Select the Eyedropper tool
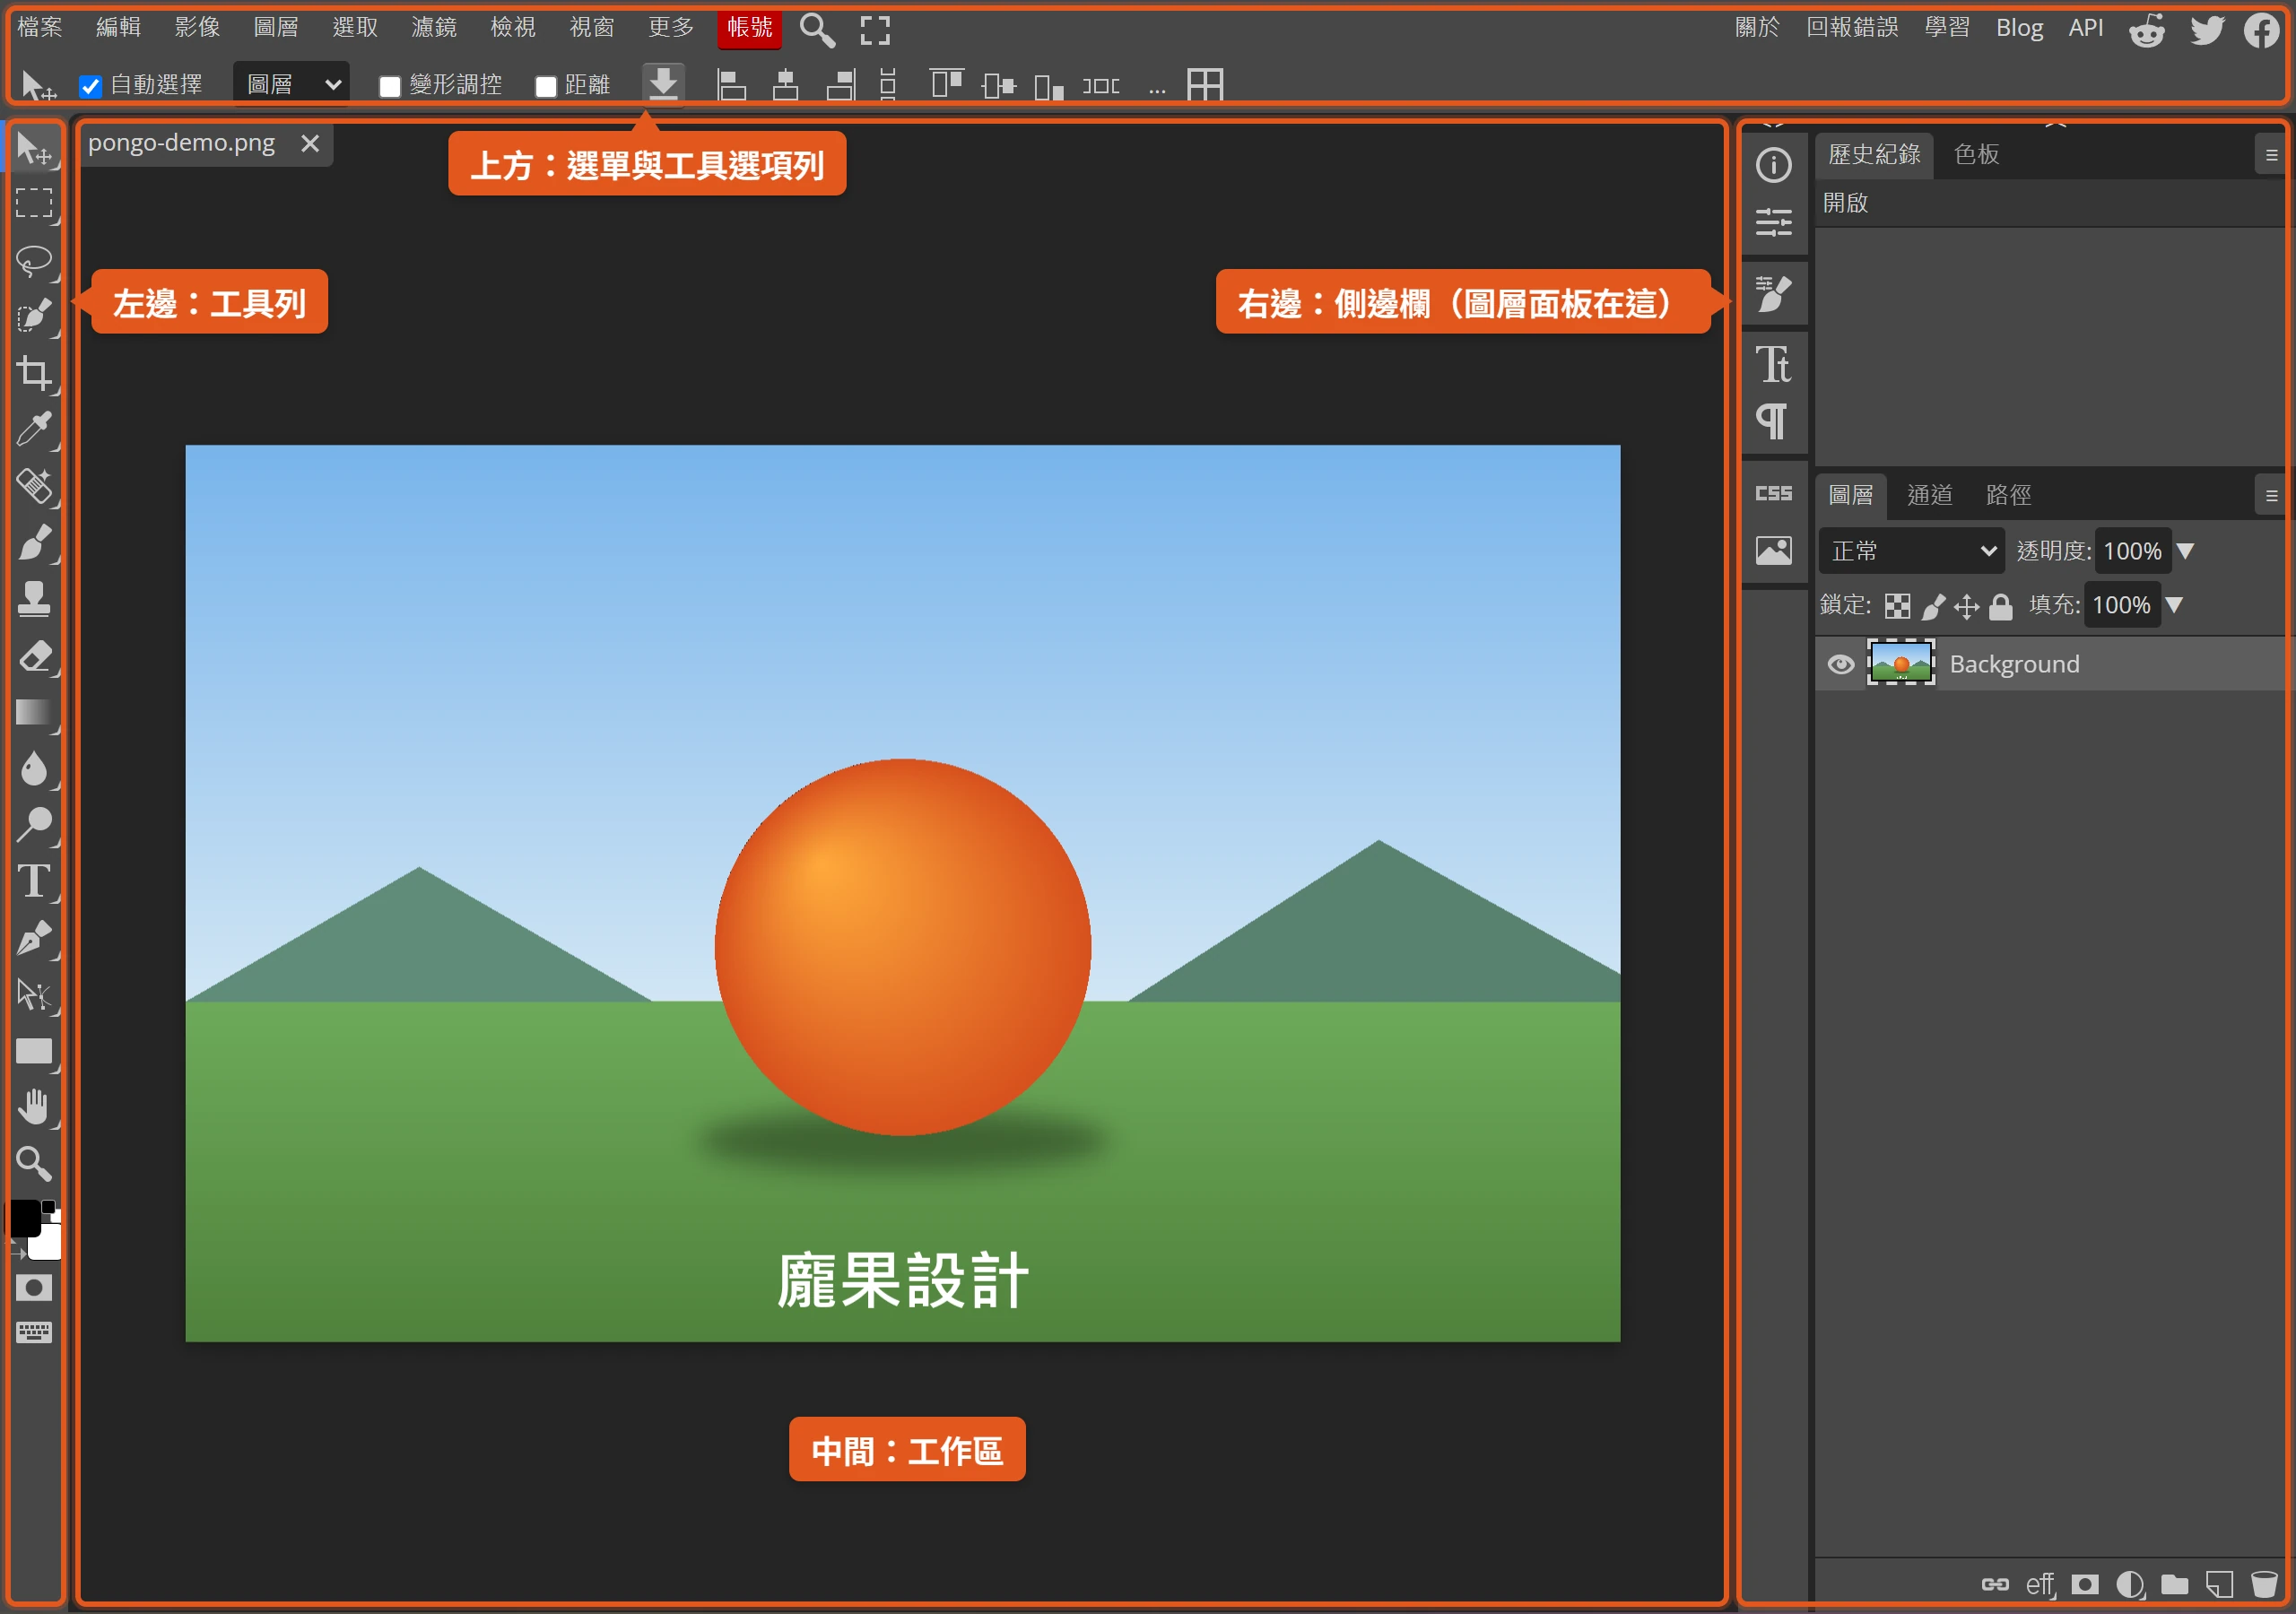Image resolution: width=2296 pixels, height=1614 pixels. tap(34, 430)
